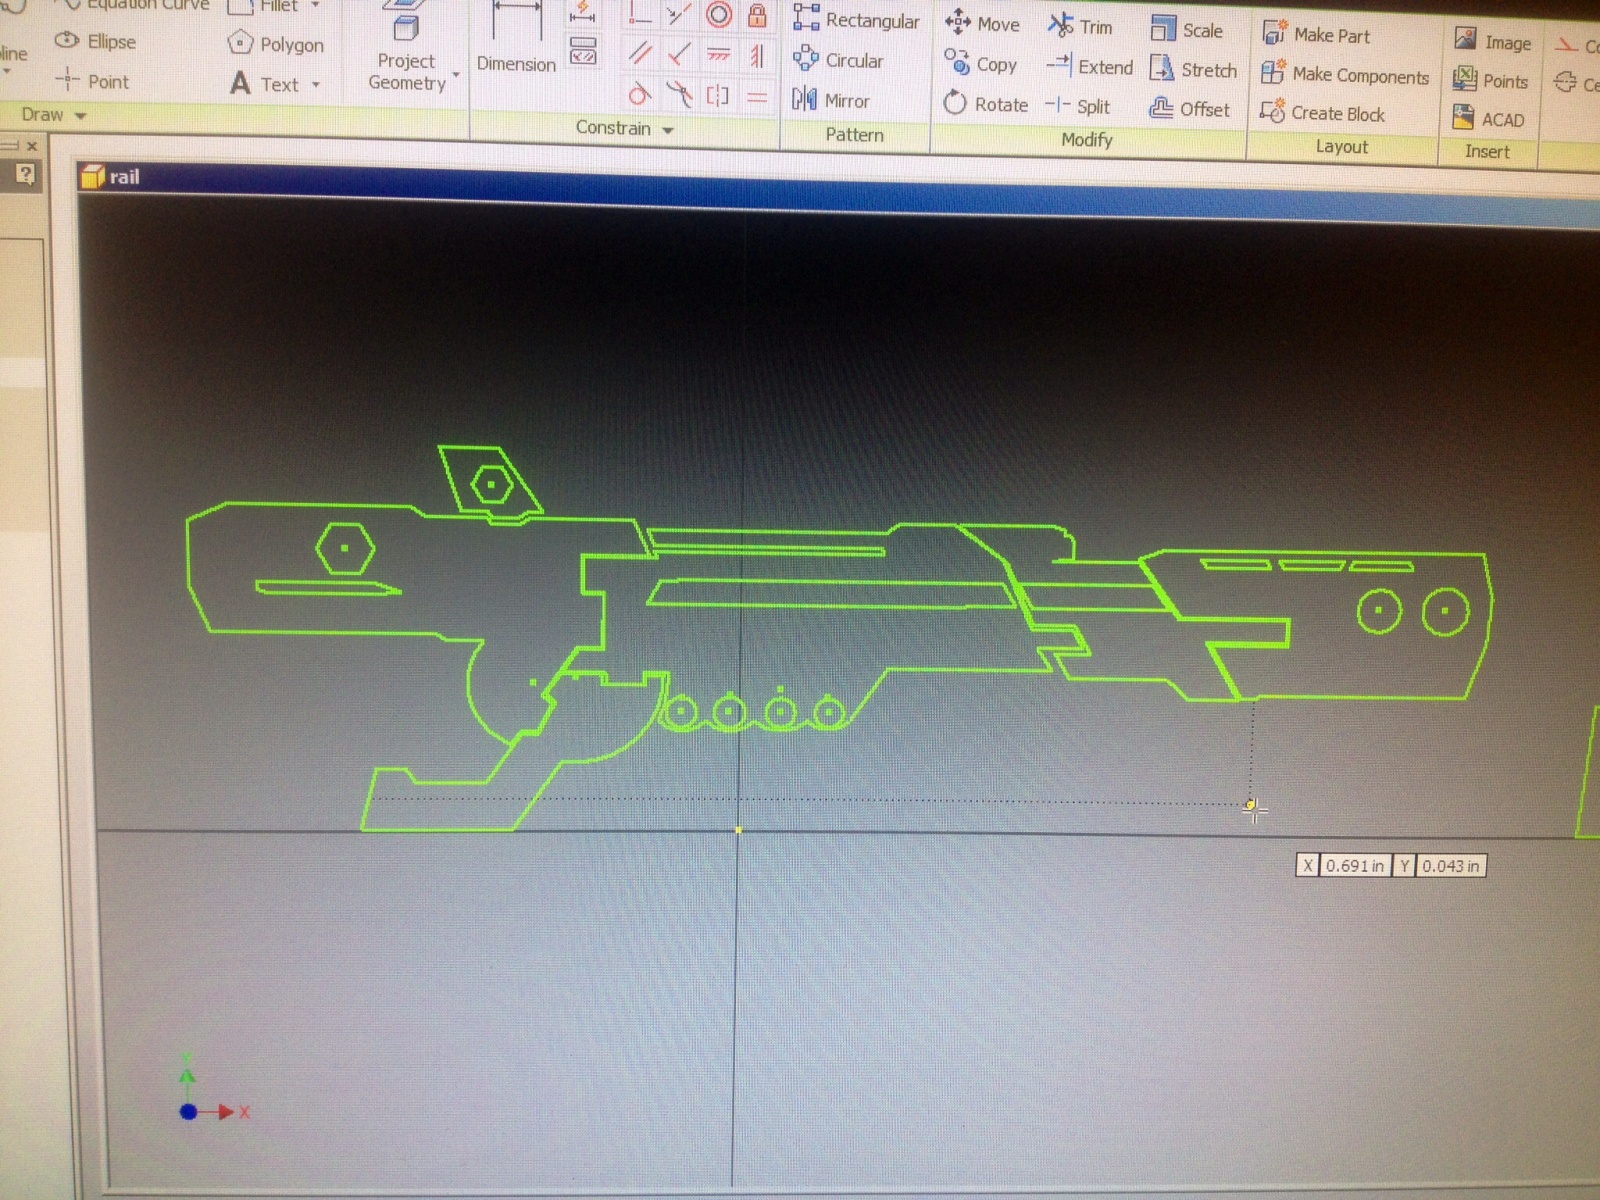The width and height of the screenshot is (1600, 1200).
Task: Click the Modify panel label
Action: point(1087,140)
